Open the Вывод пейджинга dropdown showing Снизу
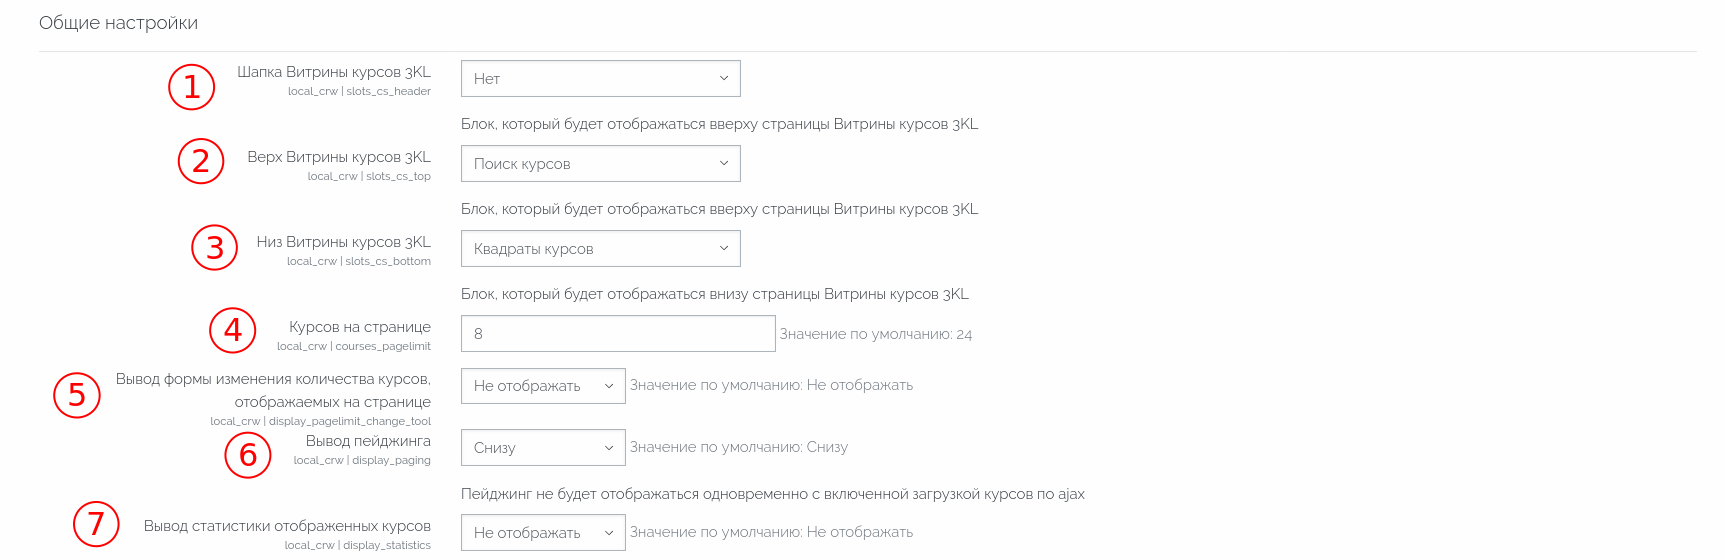Screen dimensions: 1724x560 [x=543, y=448]
